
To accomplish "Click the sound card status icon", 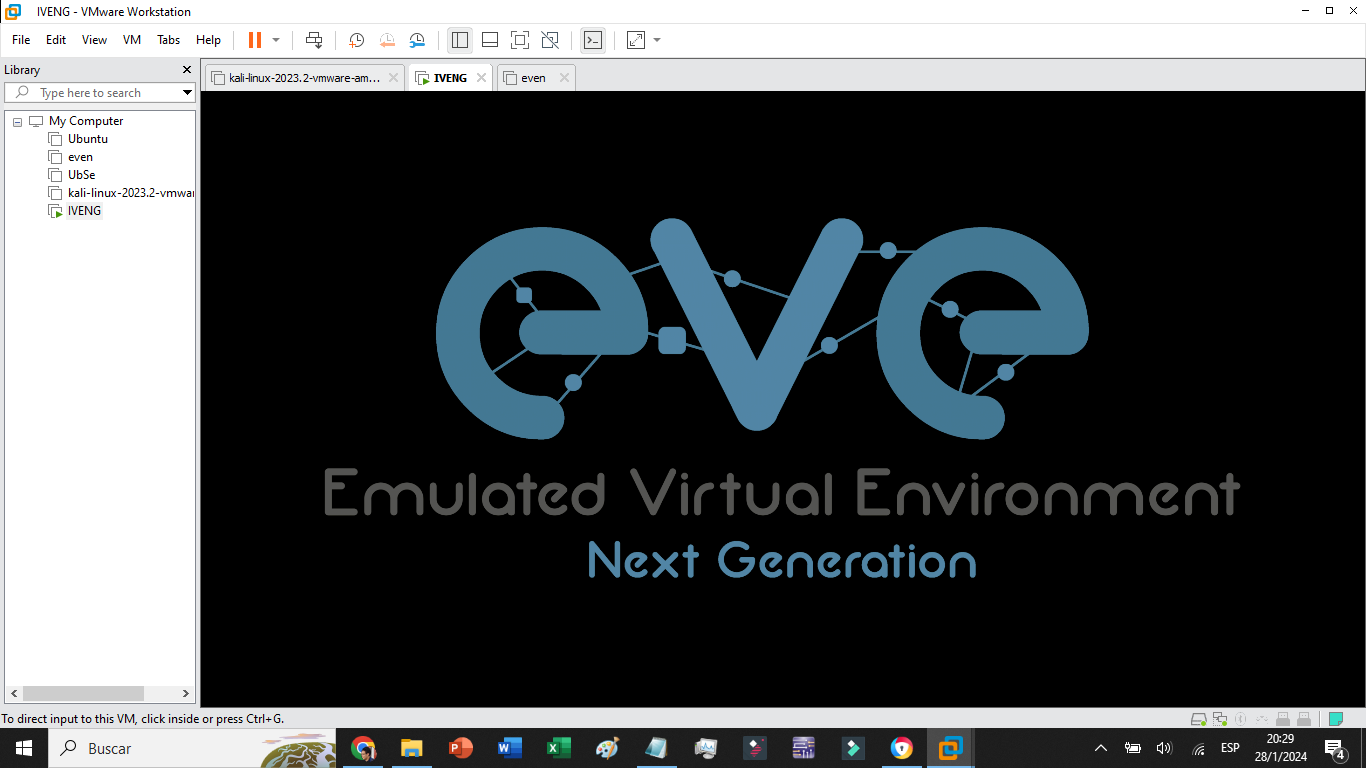I will tap(1262, 719).
